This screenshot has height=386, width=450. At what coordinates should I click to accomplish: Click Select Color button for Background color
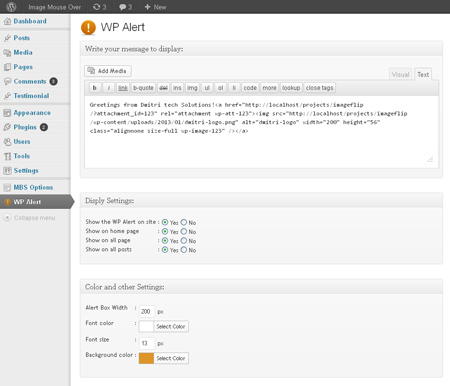point(171,358)
